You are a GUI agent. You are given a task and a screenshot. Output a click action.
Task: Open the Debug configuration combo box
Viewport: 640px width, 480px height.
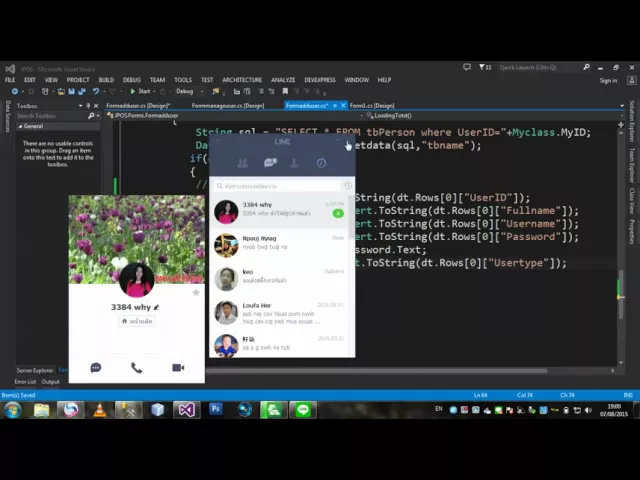pyautogui.click(x=189, y=91)
